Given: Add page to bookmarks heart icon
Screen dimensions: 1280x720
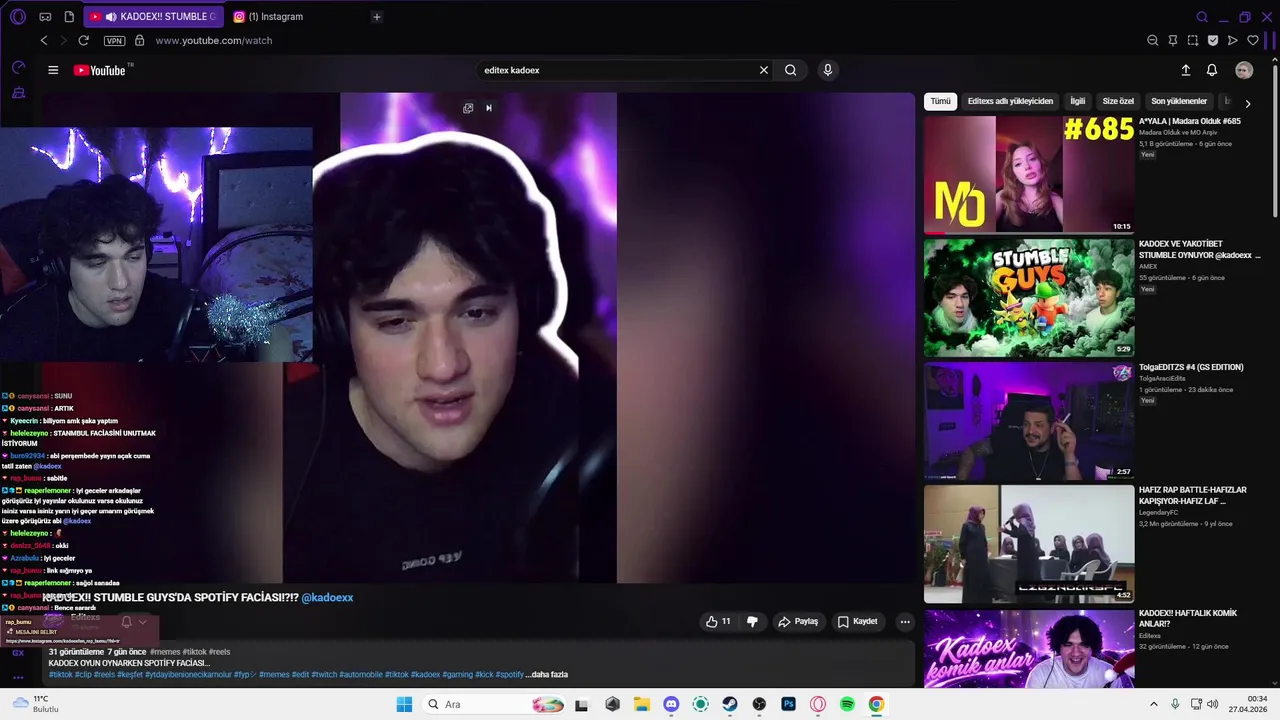Looking at the screenshot, I should click(x=1253, y=41).
